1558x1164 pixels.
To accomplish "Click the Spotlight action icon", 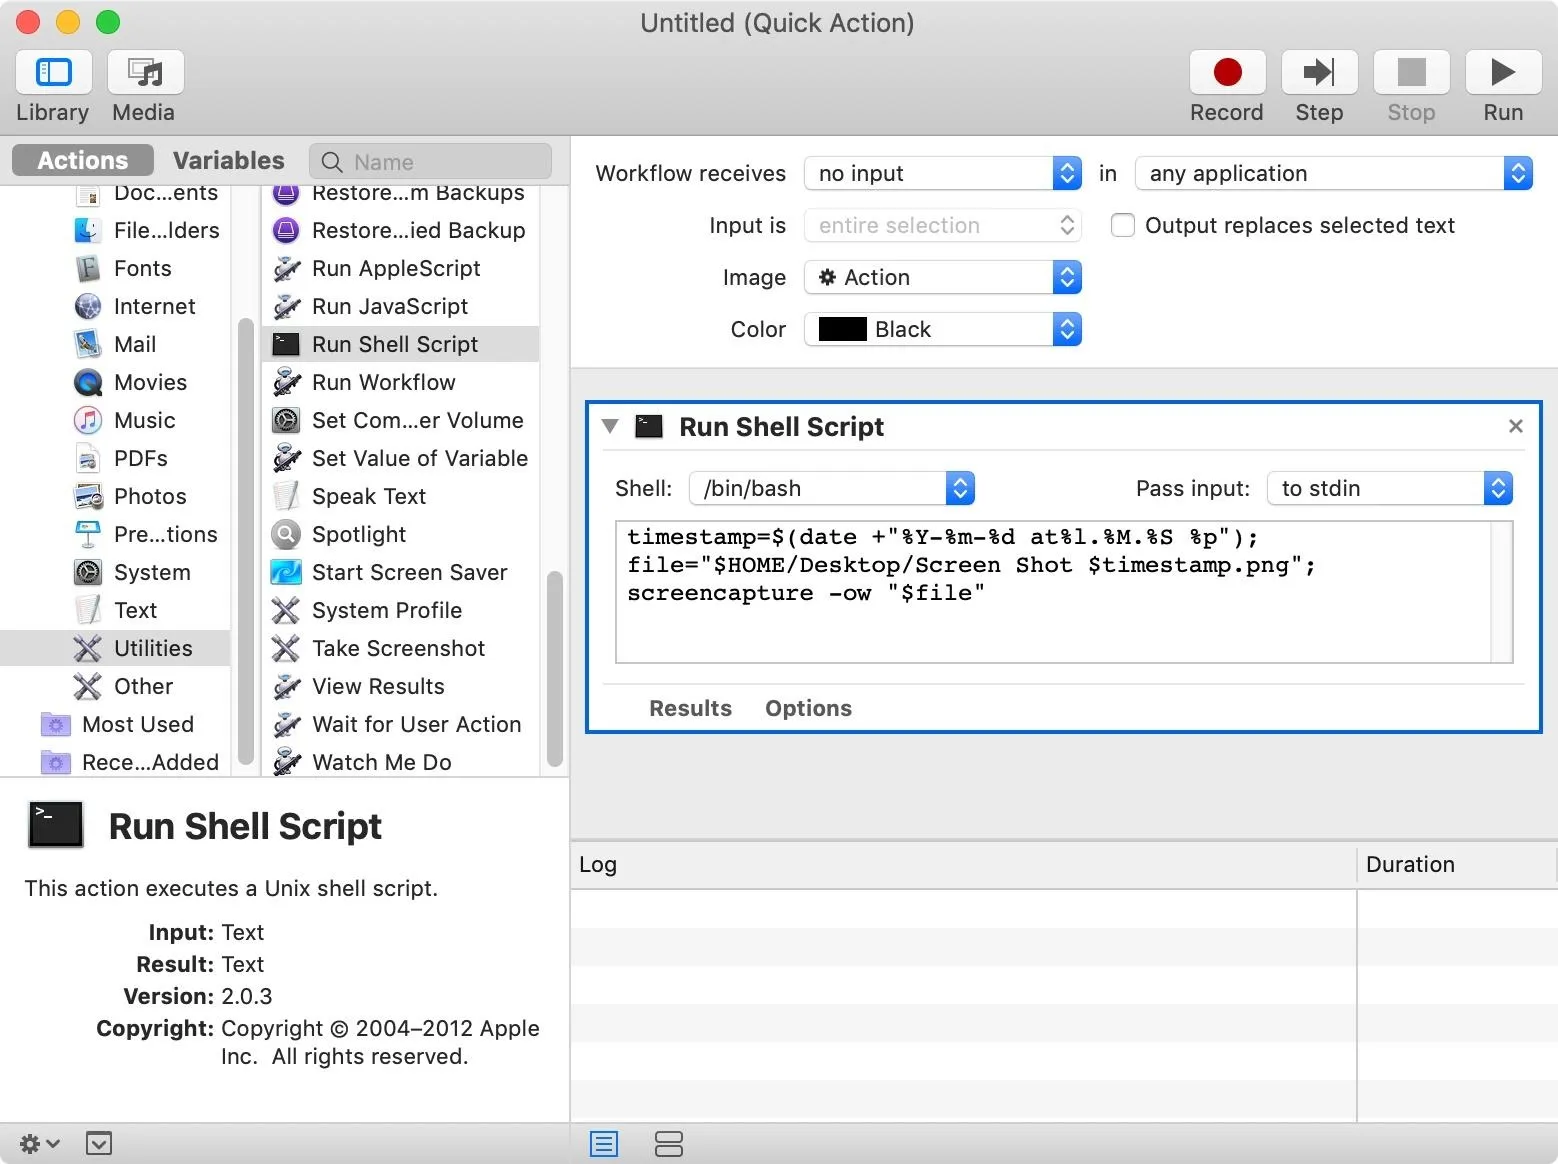I will click(286, 534).
